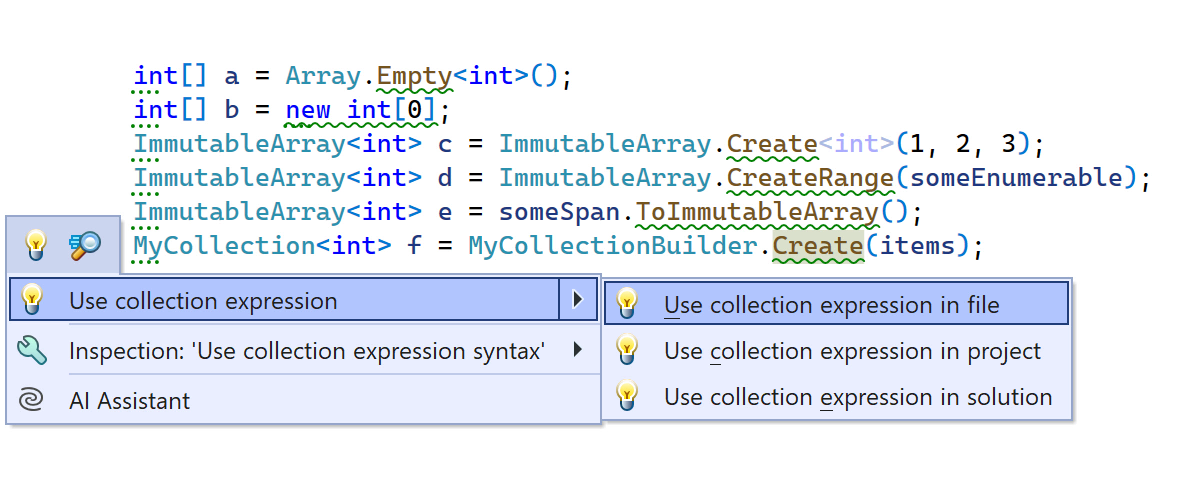Viewport: 1200px width, 500px height.
Task: Click highlighted Create in MyCollectionBuilder line
Action: coord(817,245)
